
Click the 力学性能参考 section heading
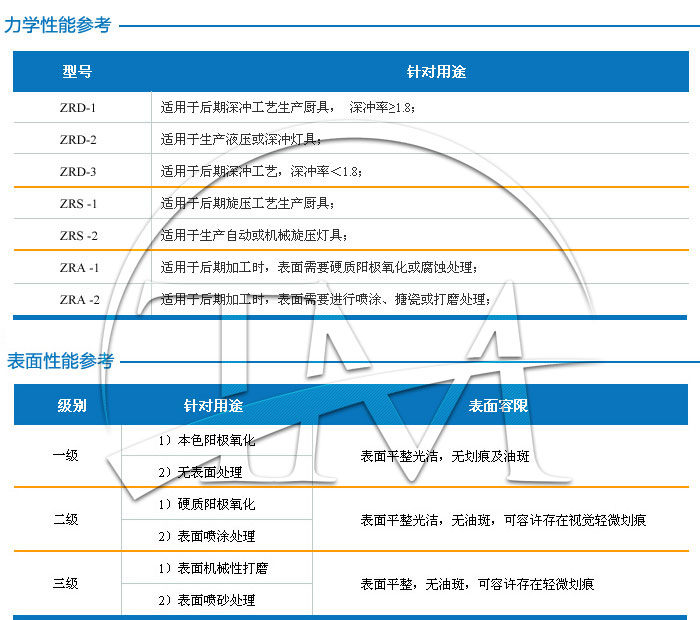(x=58, y=25)
